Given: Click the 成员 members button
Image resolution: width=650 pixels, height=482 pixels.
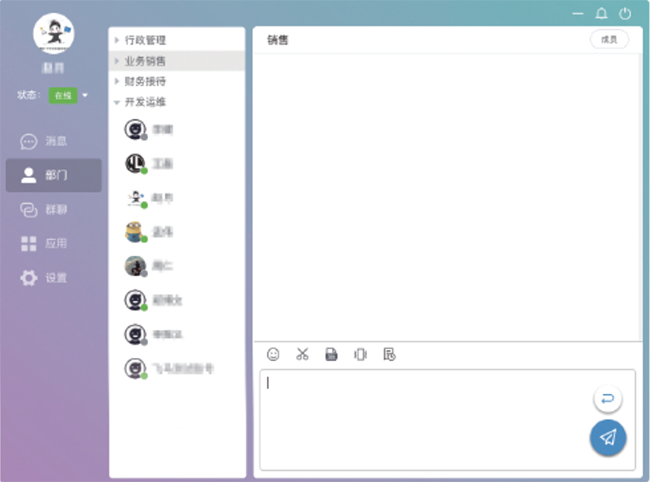Looking at the screenshot, I should pos(609,39).
